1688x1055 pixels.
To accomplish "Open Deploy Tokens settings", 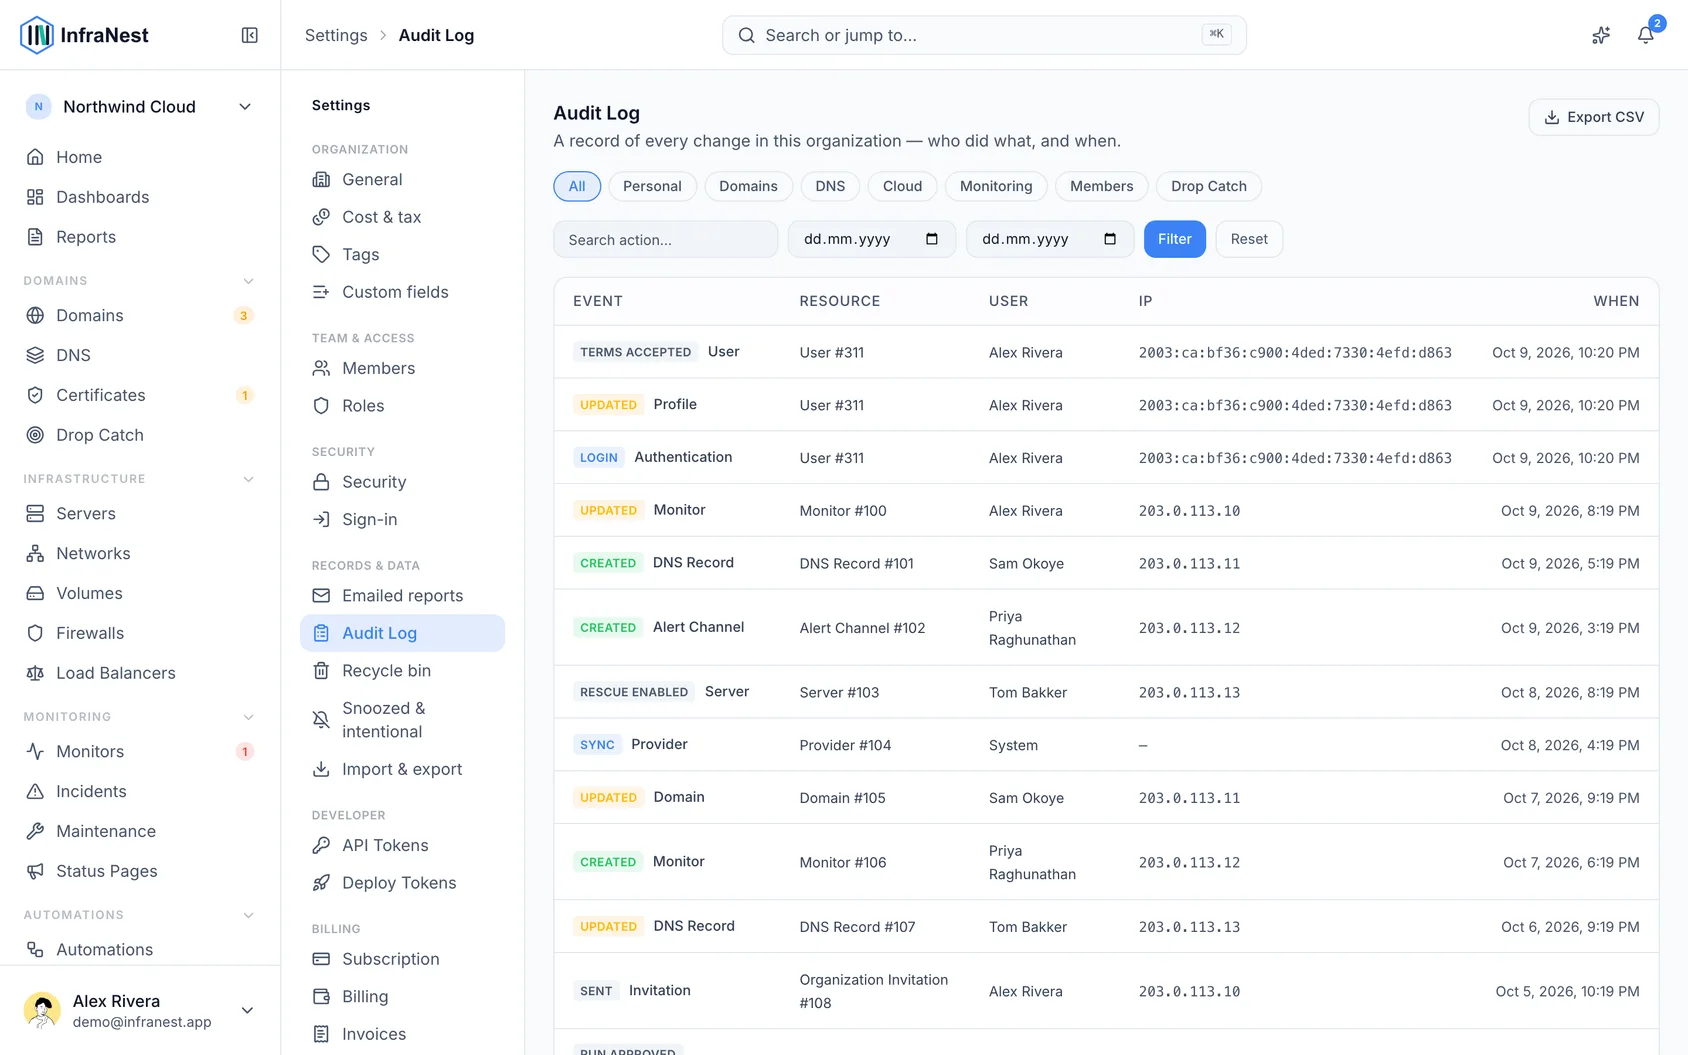I will (402, 883).
